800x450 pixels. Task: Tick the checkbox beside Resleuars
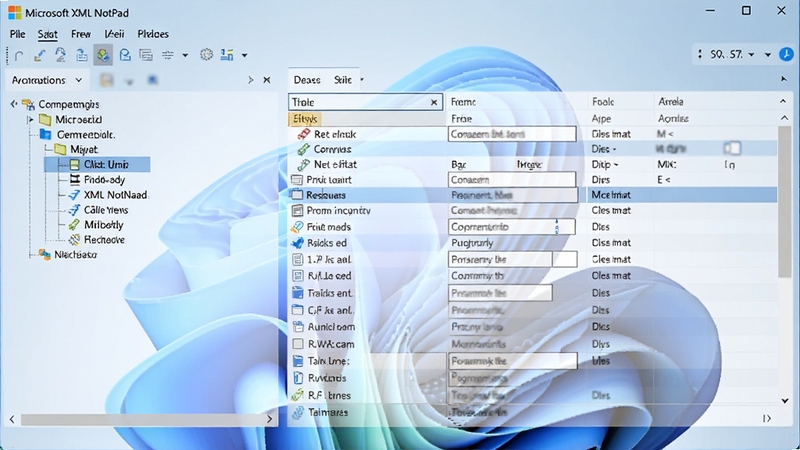296,194
